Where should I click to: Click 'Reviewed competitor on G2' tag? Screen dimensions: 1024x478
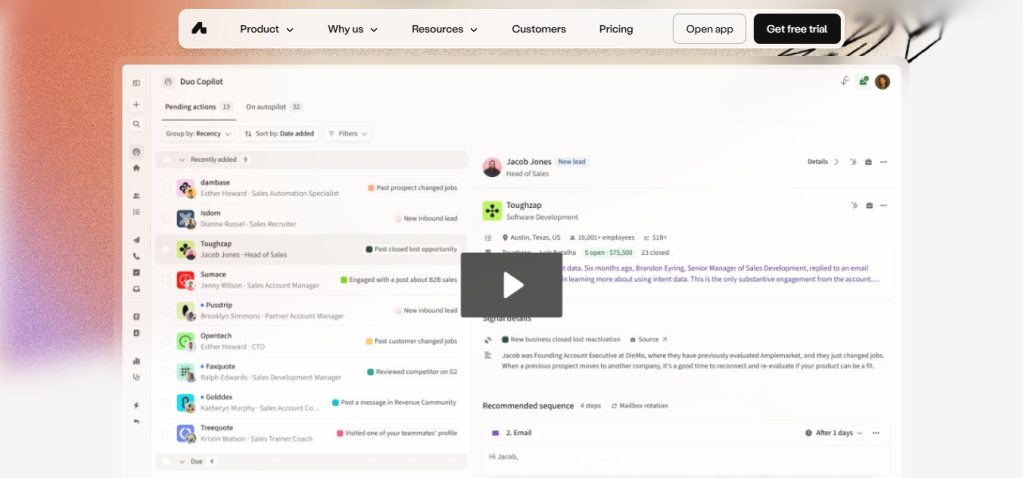coord(412,372)
